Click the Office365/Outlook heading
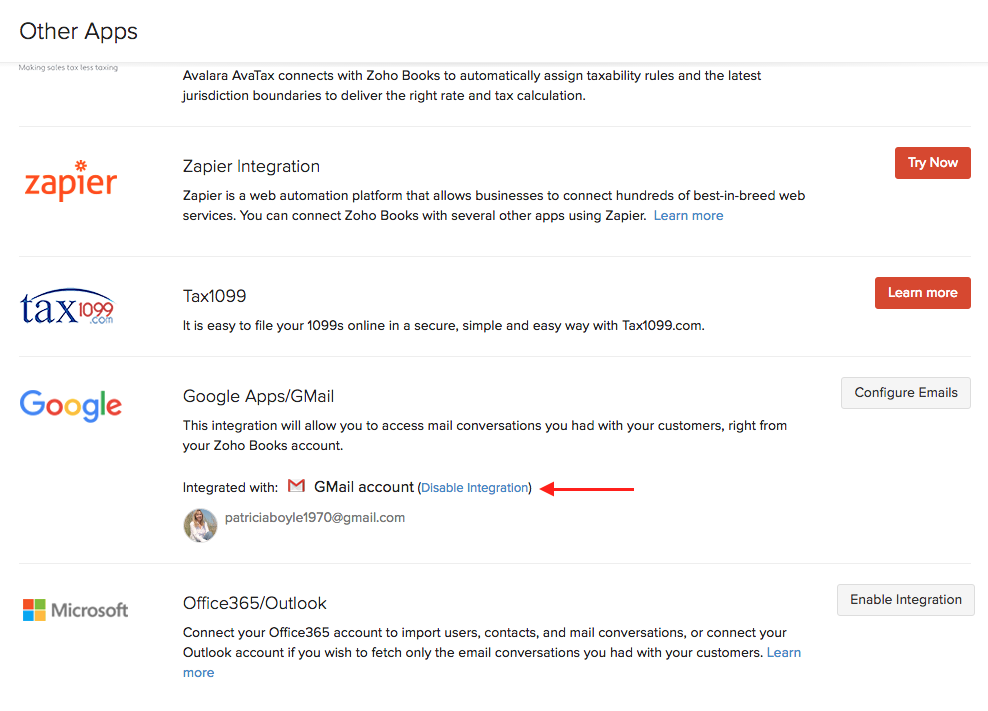988x711 pixels. coord(254,603)
